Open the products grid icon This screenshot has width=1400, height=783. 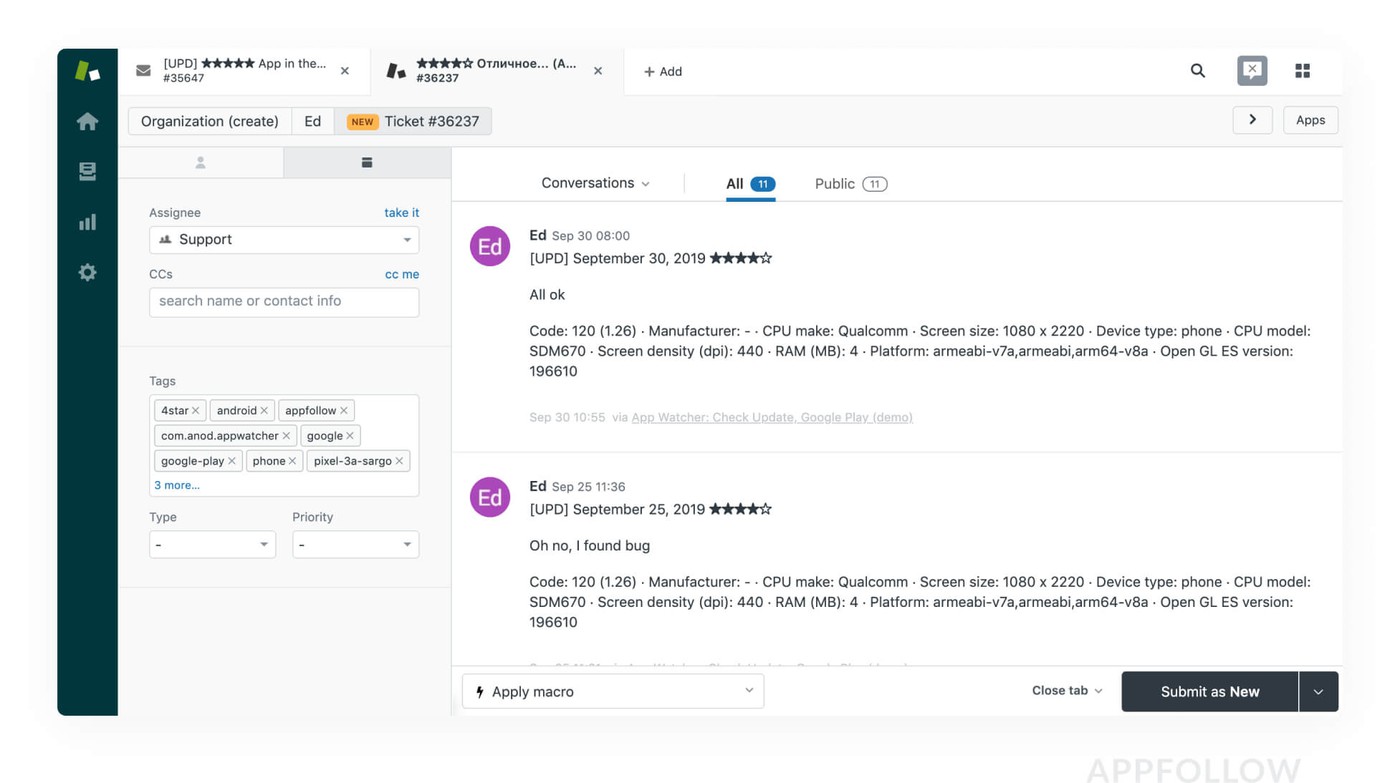tap(1302, 71)
